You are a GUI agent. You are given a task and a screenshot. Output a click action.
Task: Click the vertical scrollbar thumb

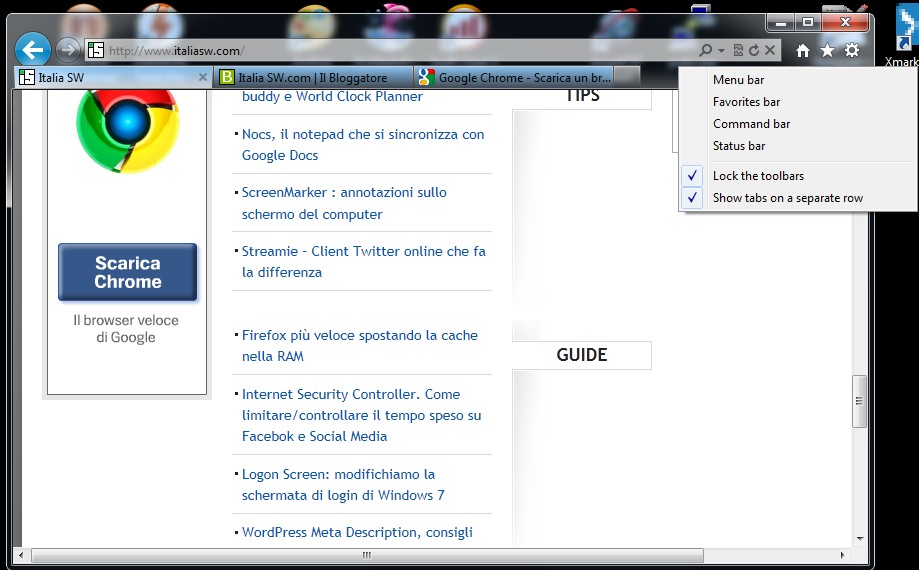point(859,401)
